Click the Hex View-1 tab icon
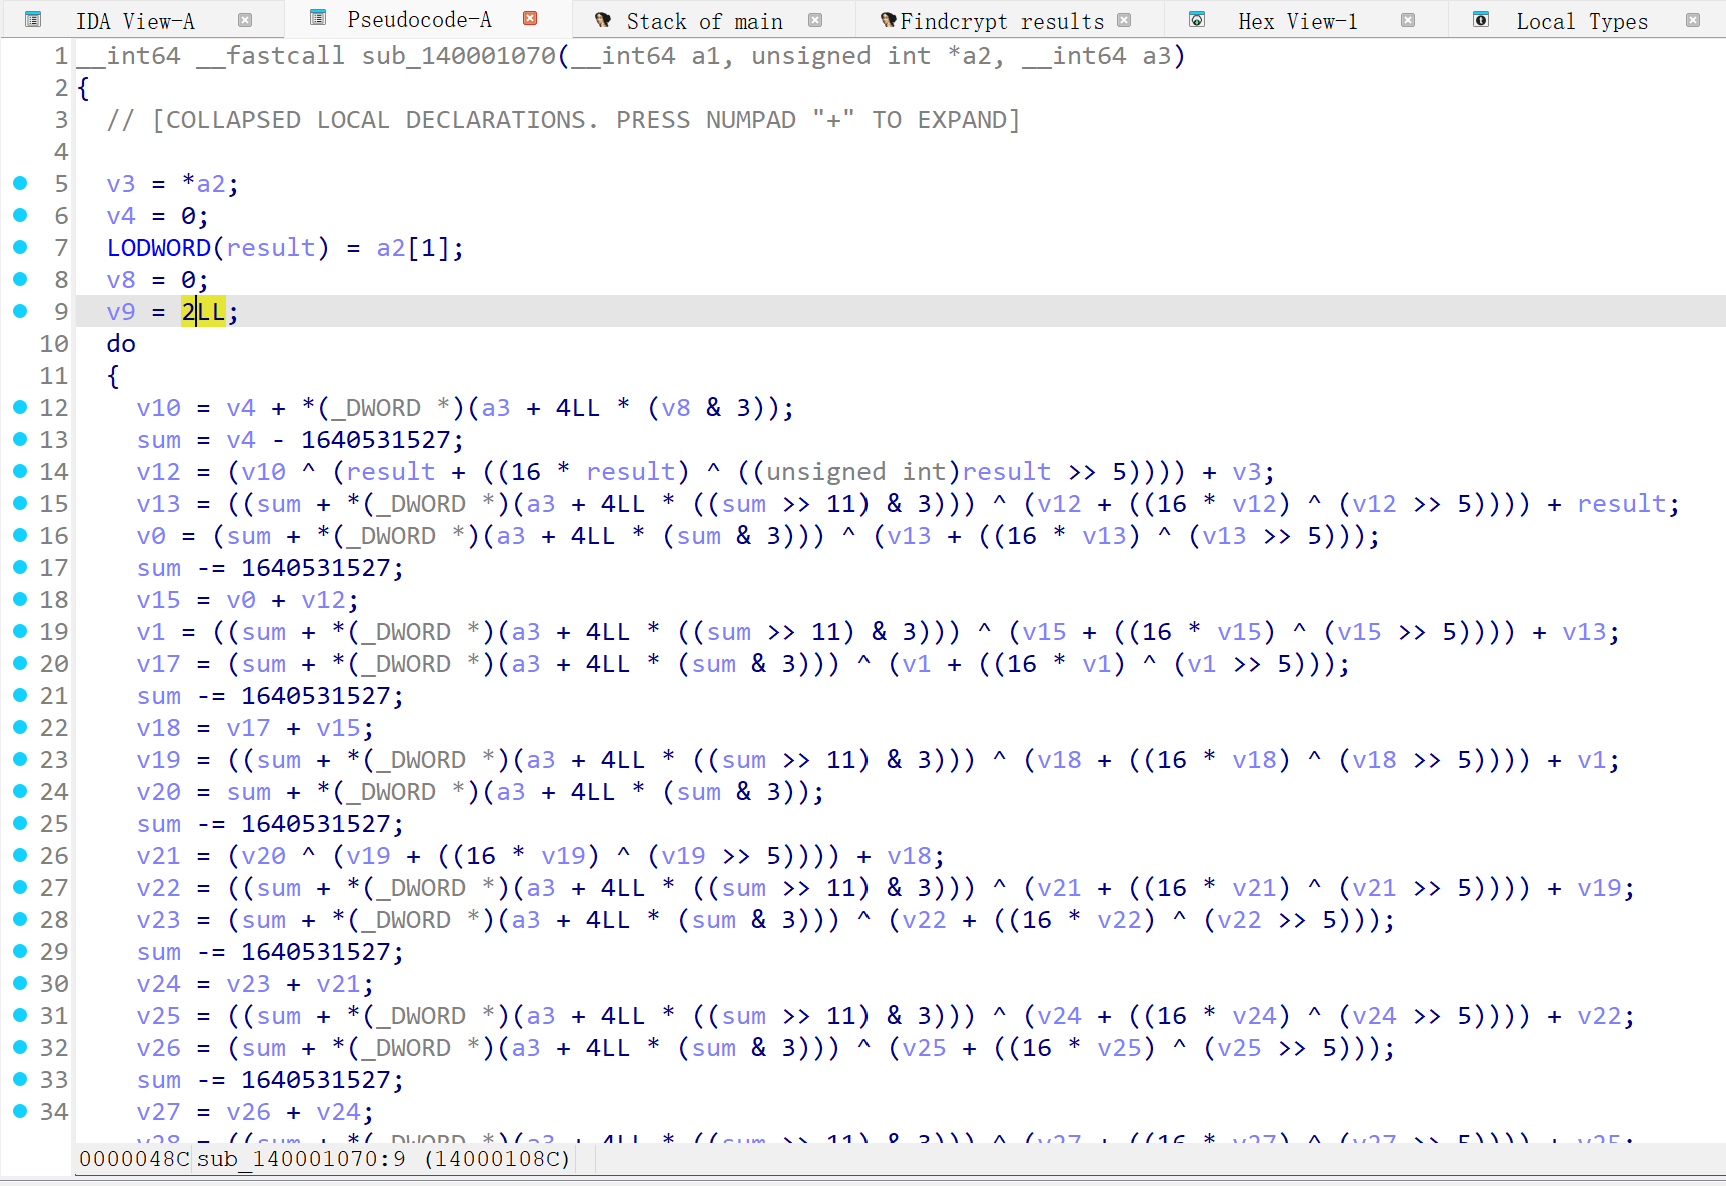 pyautogui.click(x=1197, y=20)
